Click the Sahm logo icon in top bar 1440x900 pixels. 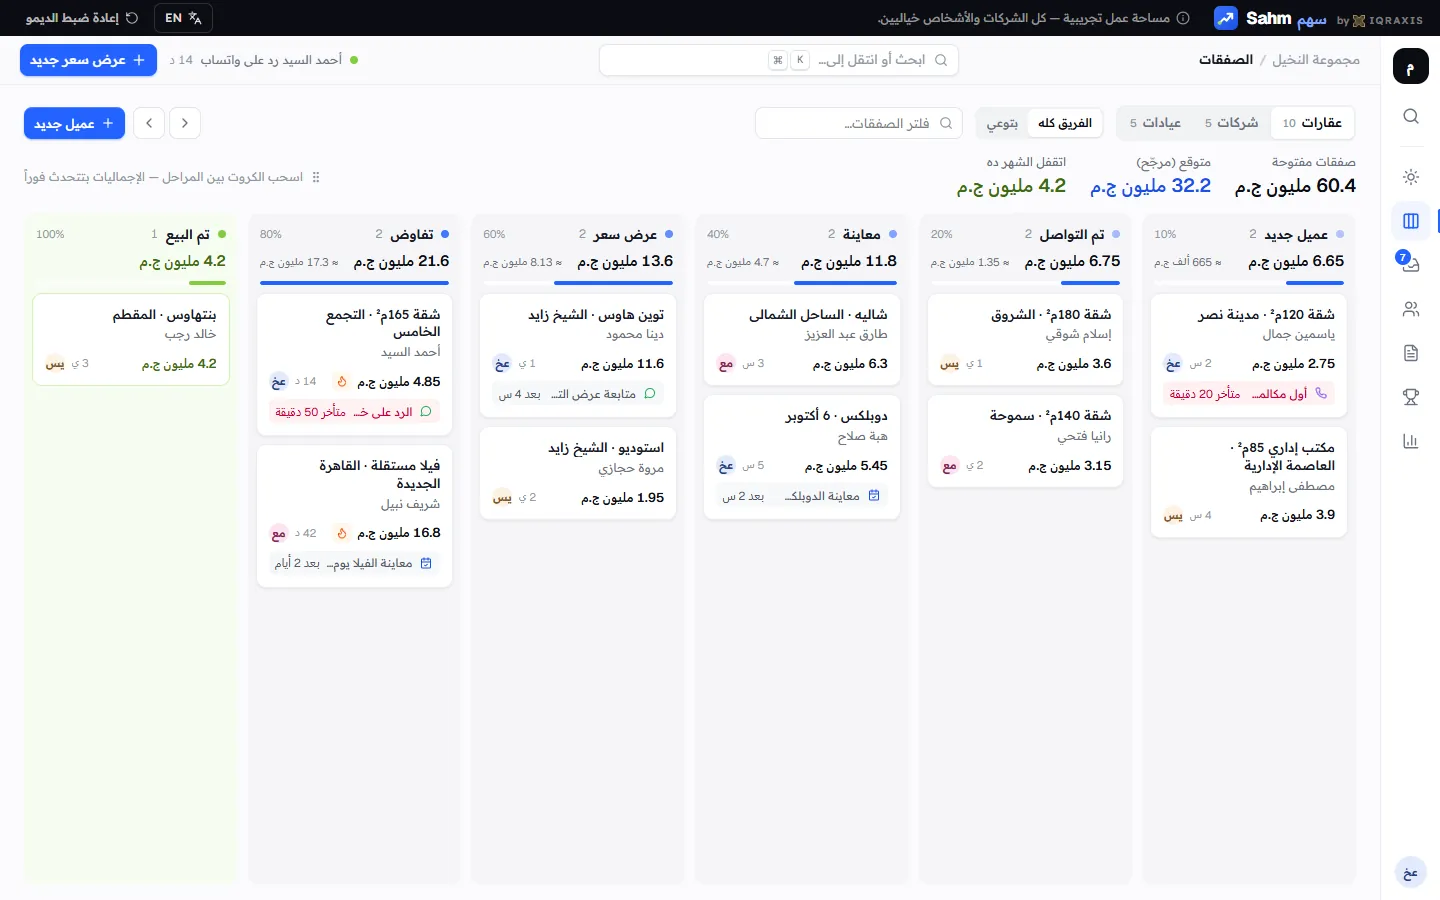click(1225, 18)
